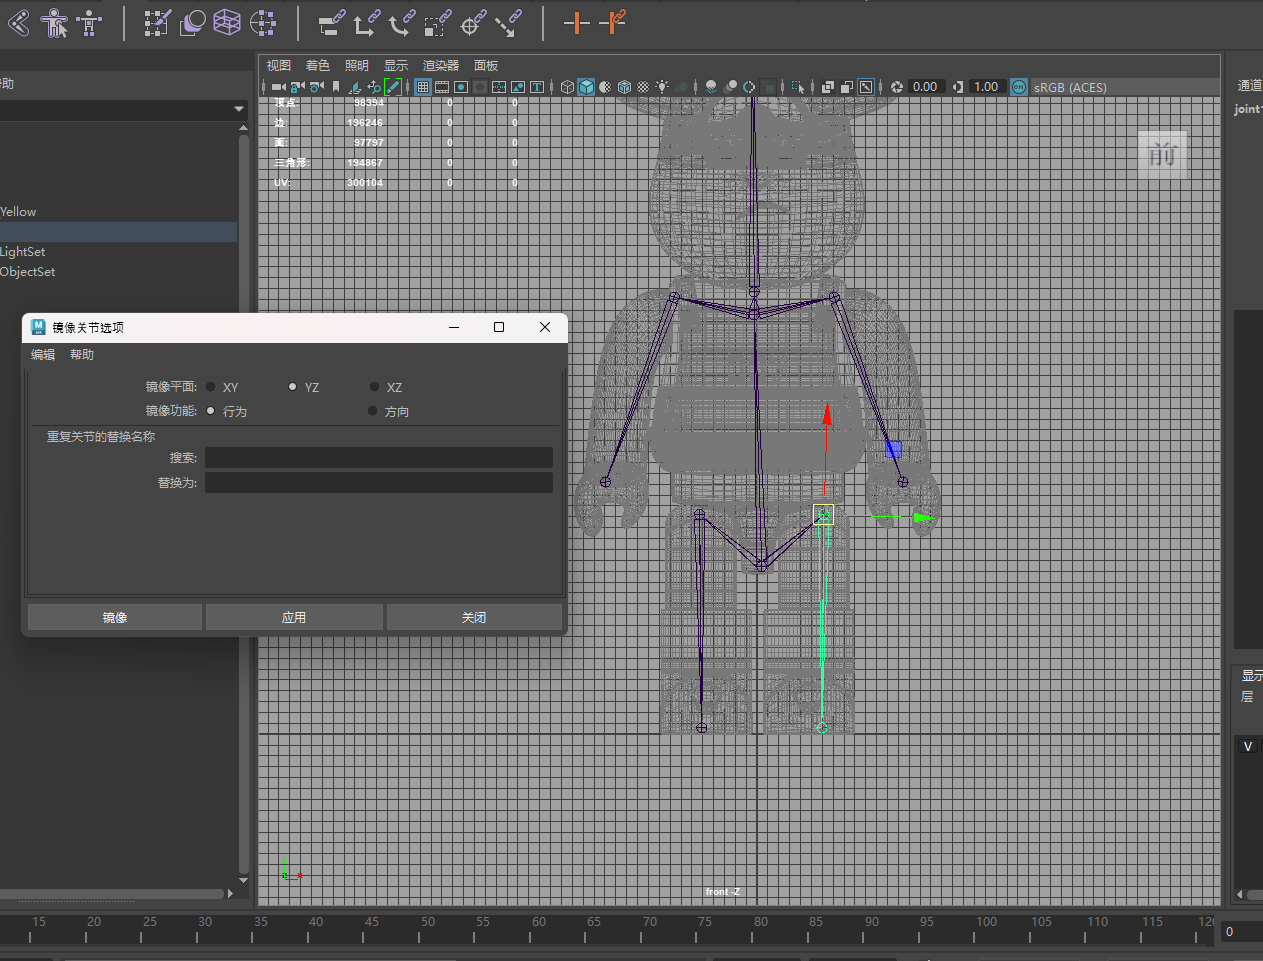1263x961 pixels.
Task: Select the 行为 mirror function radio
Action: tap(211, 411)
